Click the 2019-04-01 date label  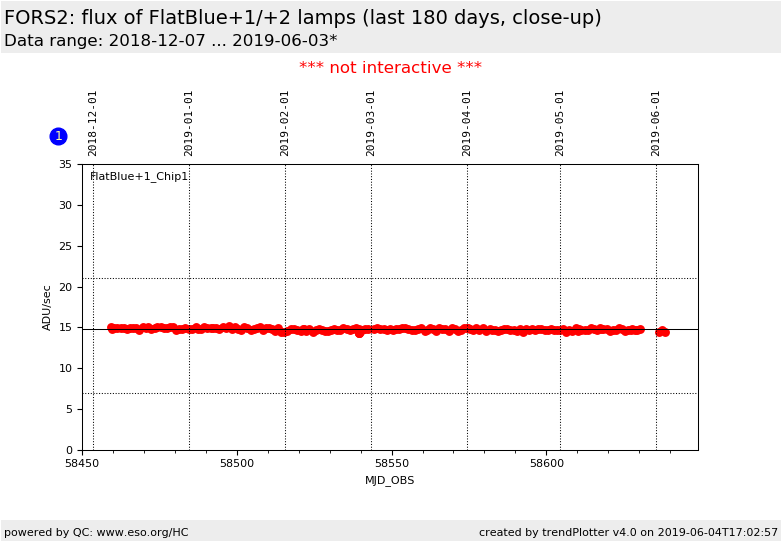(x=466, y=123)
